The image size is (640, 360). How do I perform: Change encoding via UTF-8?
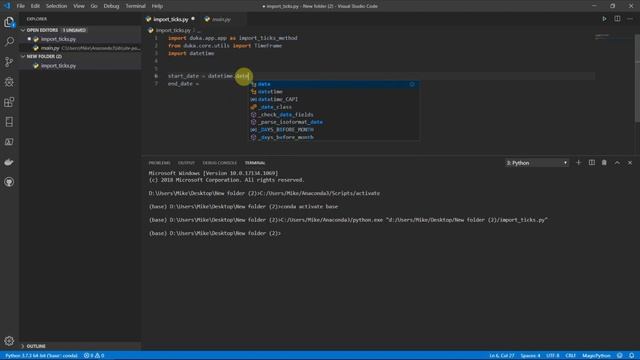click(x=553, y=356)
